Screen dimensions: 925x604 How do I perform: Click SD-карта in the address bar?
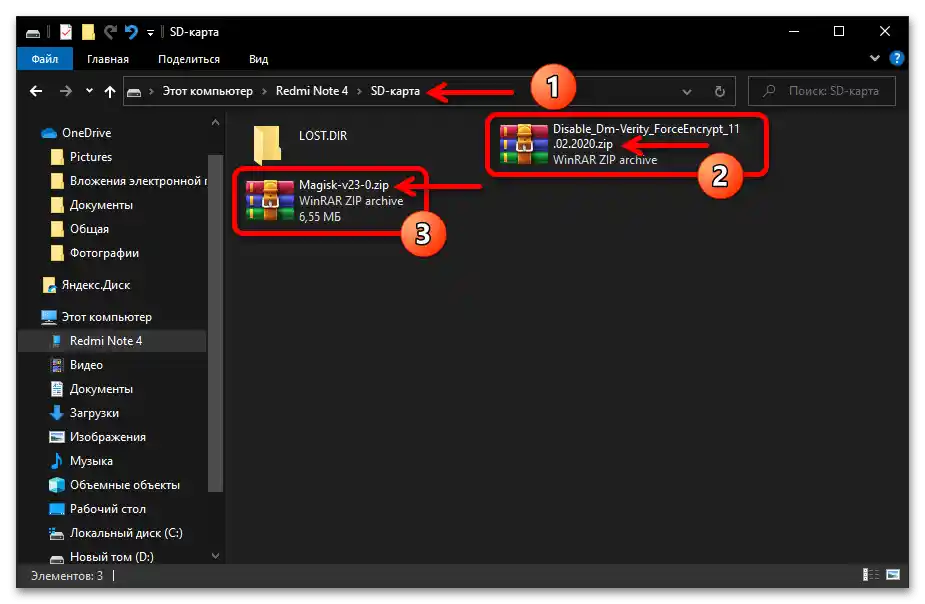point(395,91)
